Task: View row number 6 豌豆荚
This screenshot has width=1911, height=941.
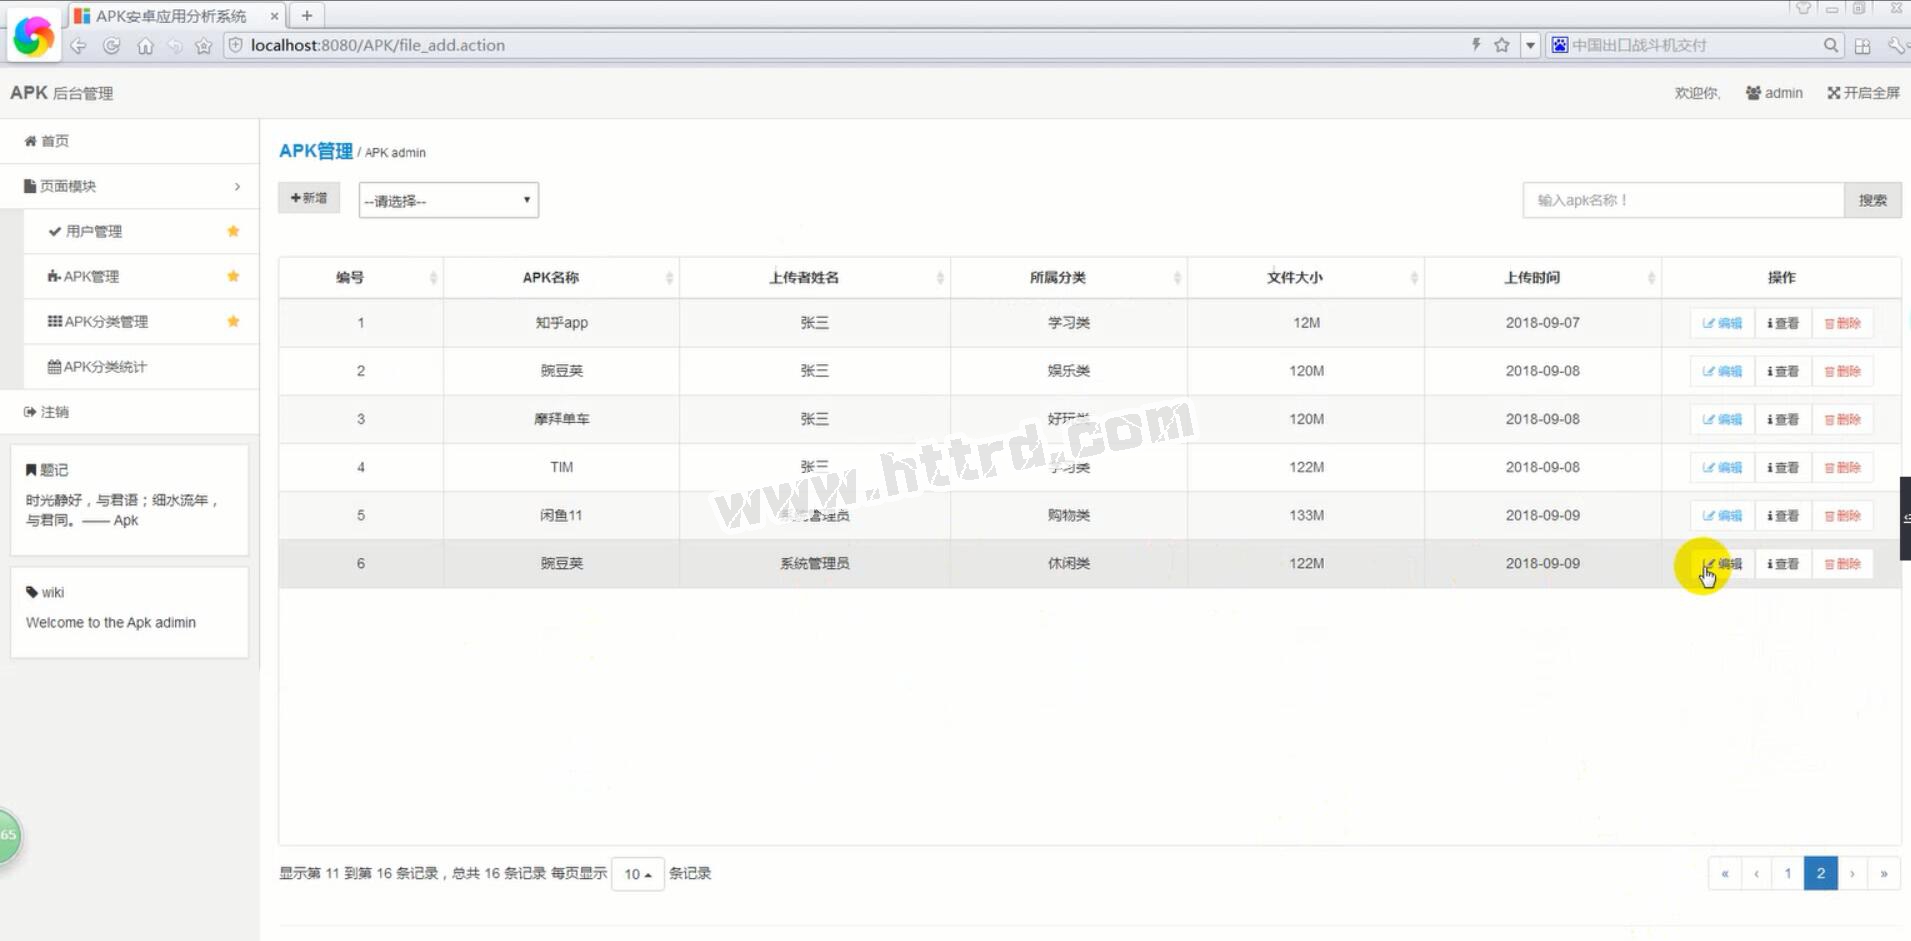Action: (1782, 564)
